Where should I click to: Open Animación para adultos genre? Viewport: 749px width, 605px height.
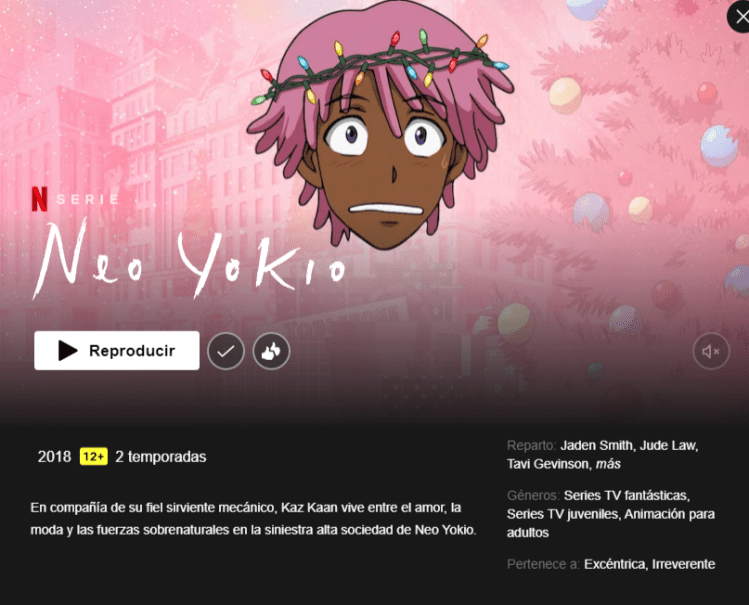click(x=611, y=523)
